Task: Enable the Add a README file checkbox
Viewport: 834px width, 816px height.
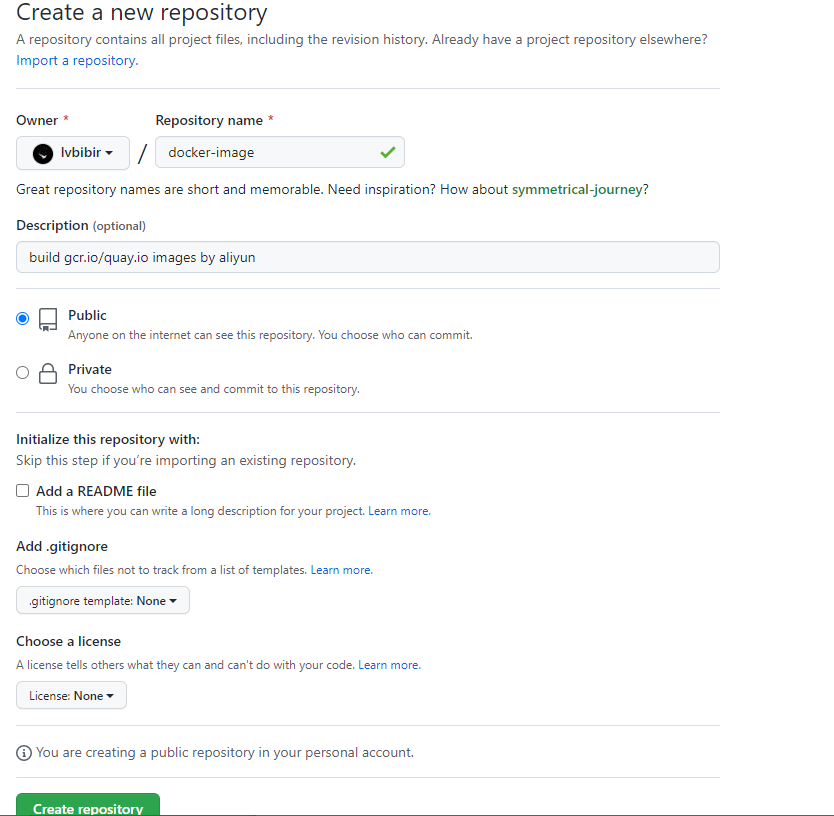Action: (23, 491)
